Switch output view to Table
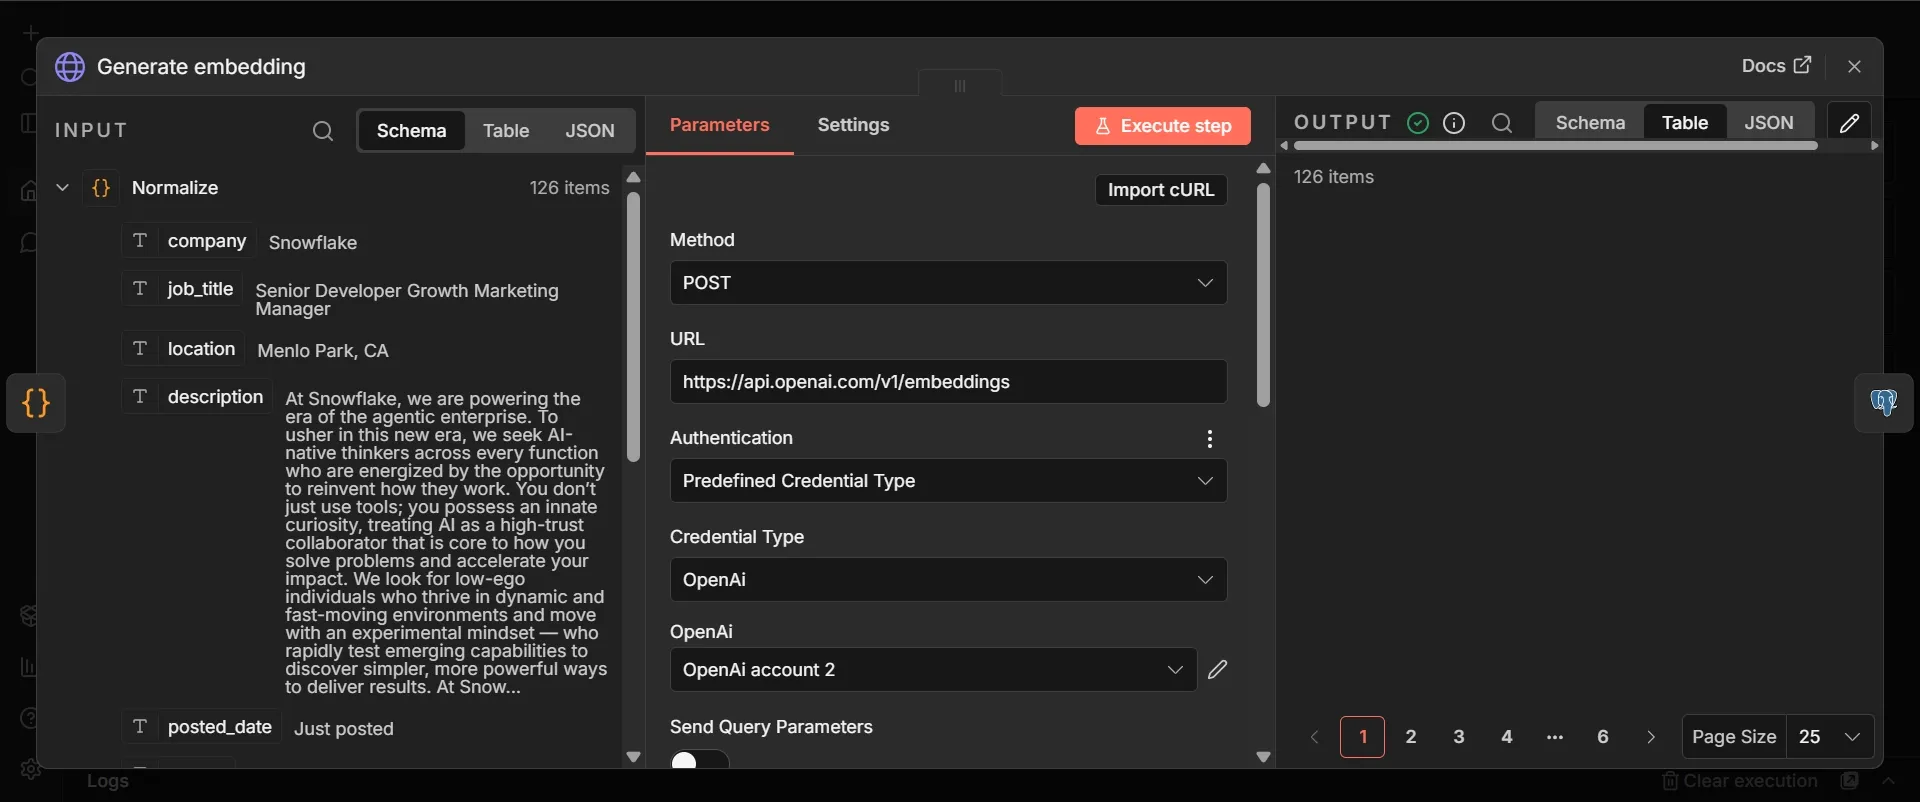The height and width of the screenshot is (802, 1920). point(1685,123)
